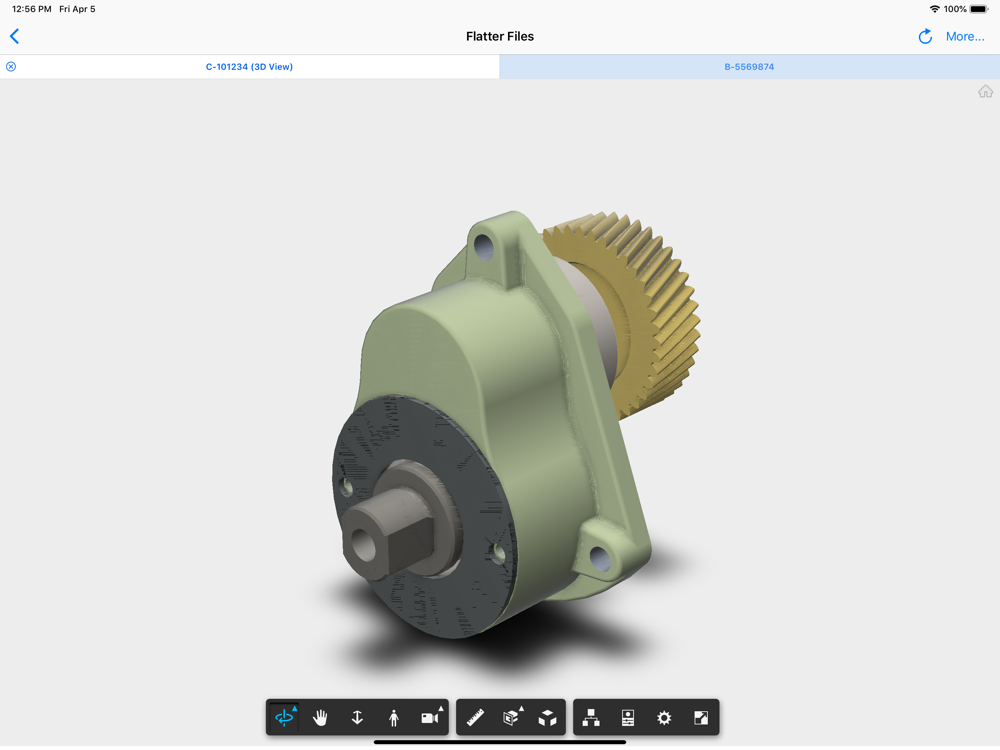
Task: Open the Section analysis tool
Action: tap(512, 718)
